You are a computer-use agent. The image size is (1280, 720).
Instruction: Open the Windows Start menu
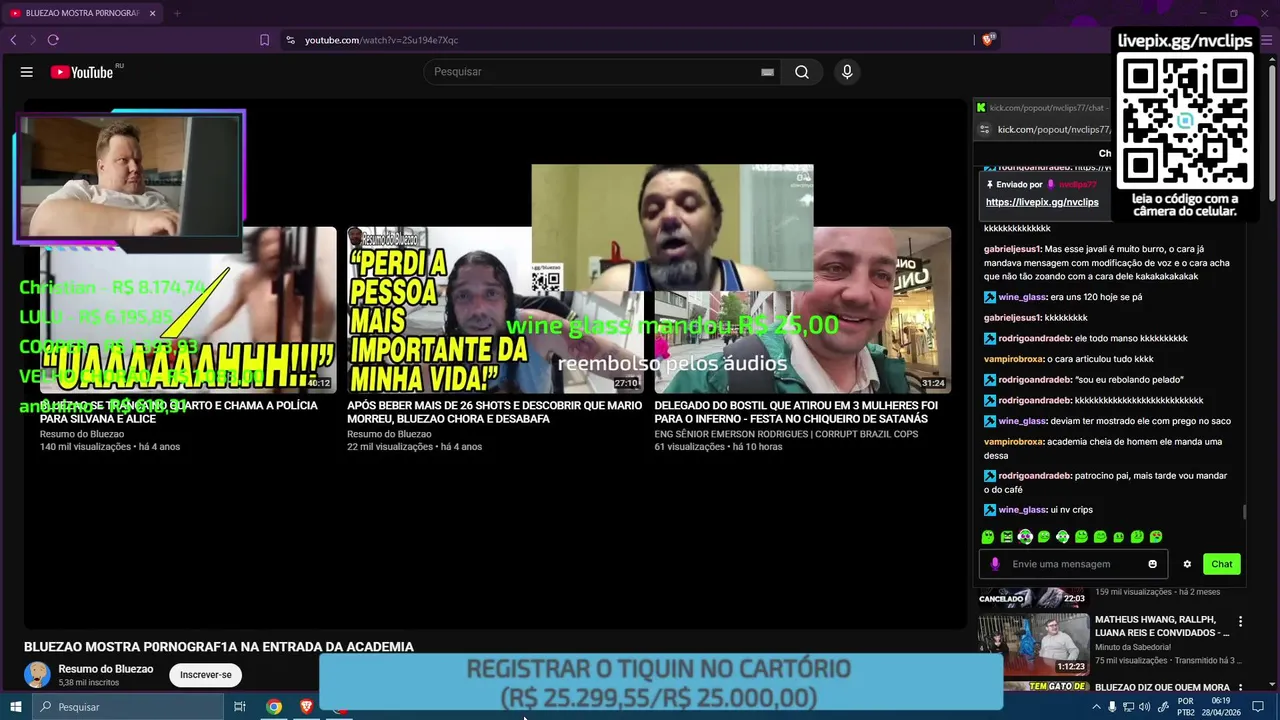click(15, 707)
